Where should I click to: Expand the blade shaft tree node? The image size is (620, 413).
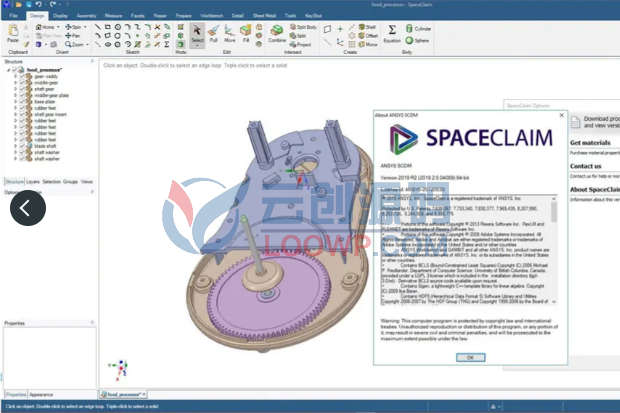coord(15,146)
